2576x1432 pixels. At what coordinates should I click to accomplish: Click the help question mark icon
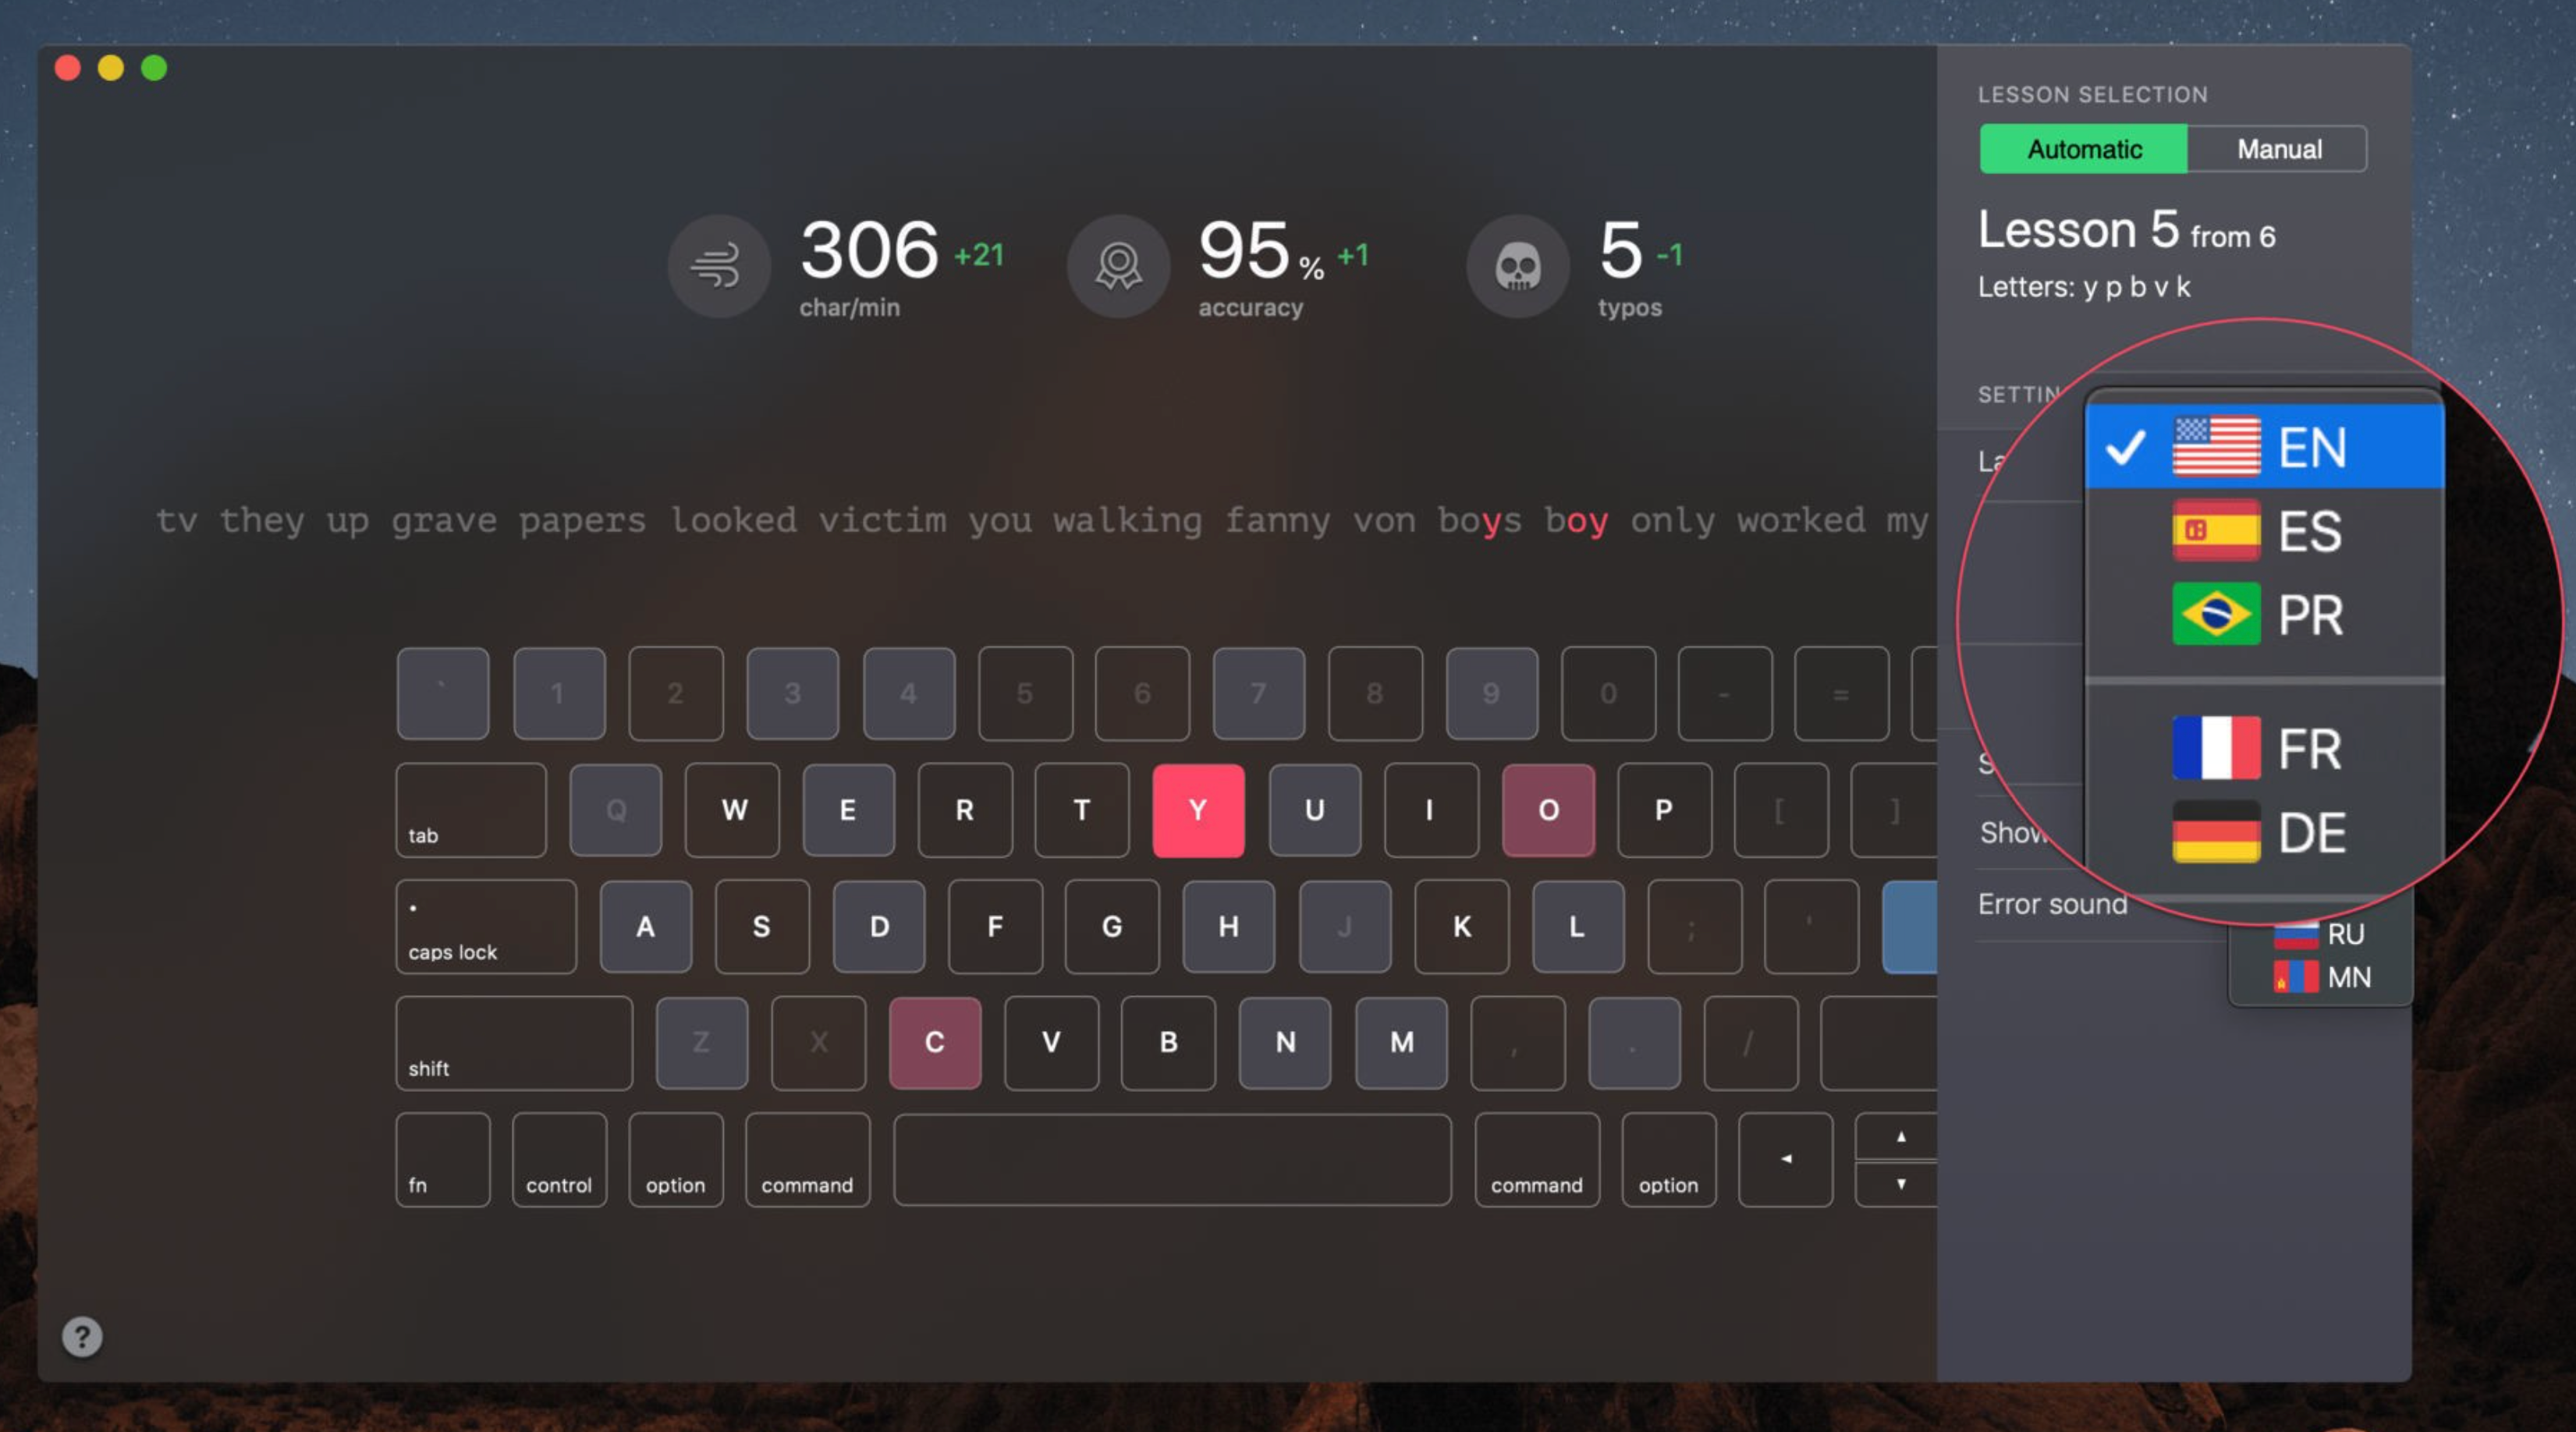pyautogui.click(x=83, y=1337)
